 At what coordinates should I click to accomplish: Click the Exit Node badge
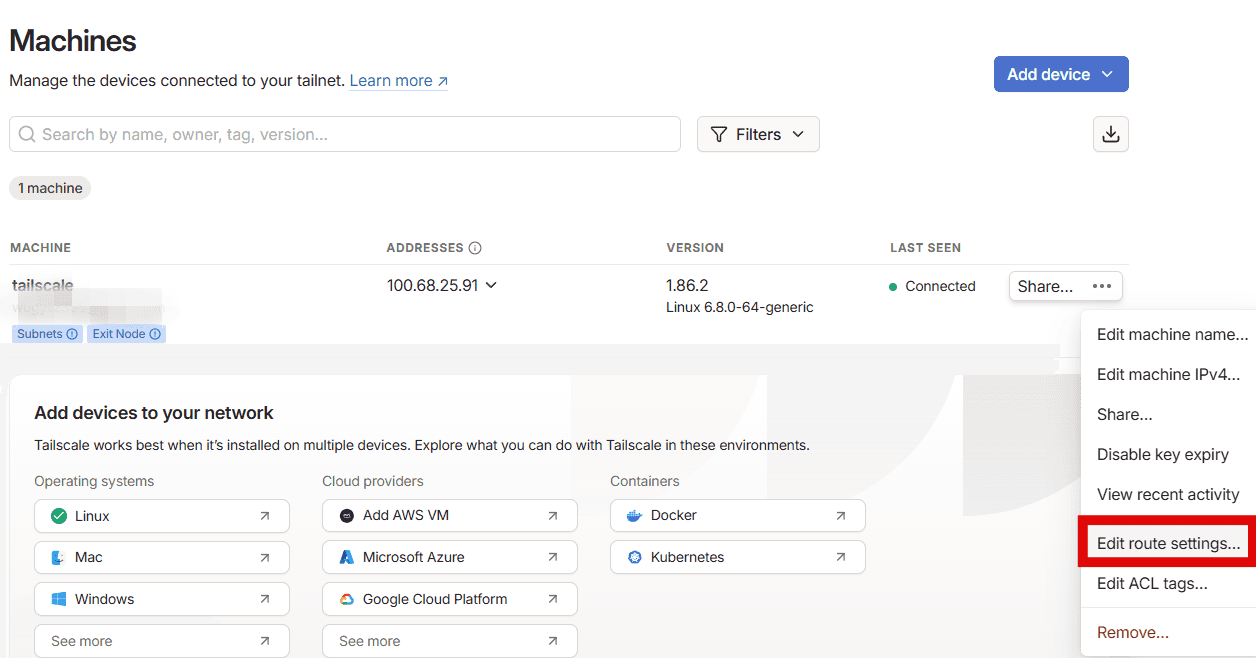pyautogui.click(x=127, y=334)
